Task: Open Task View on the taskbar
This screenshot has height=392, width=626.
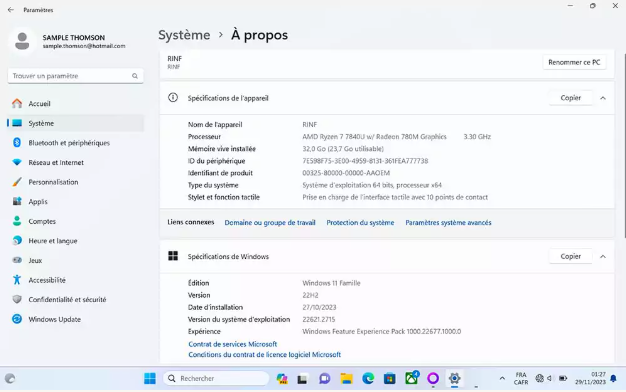Action: (302, 378)
